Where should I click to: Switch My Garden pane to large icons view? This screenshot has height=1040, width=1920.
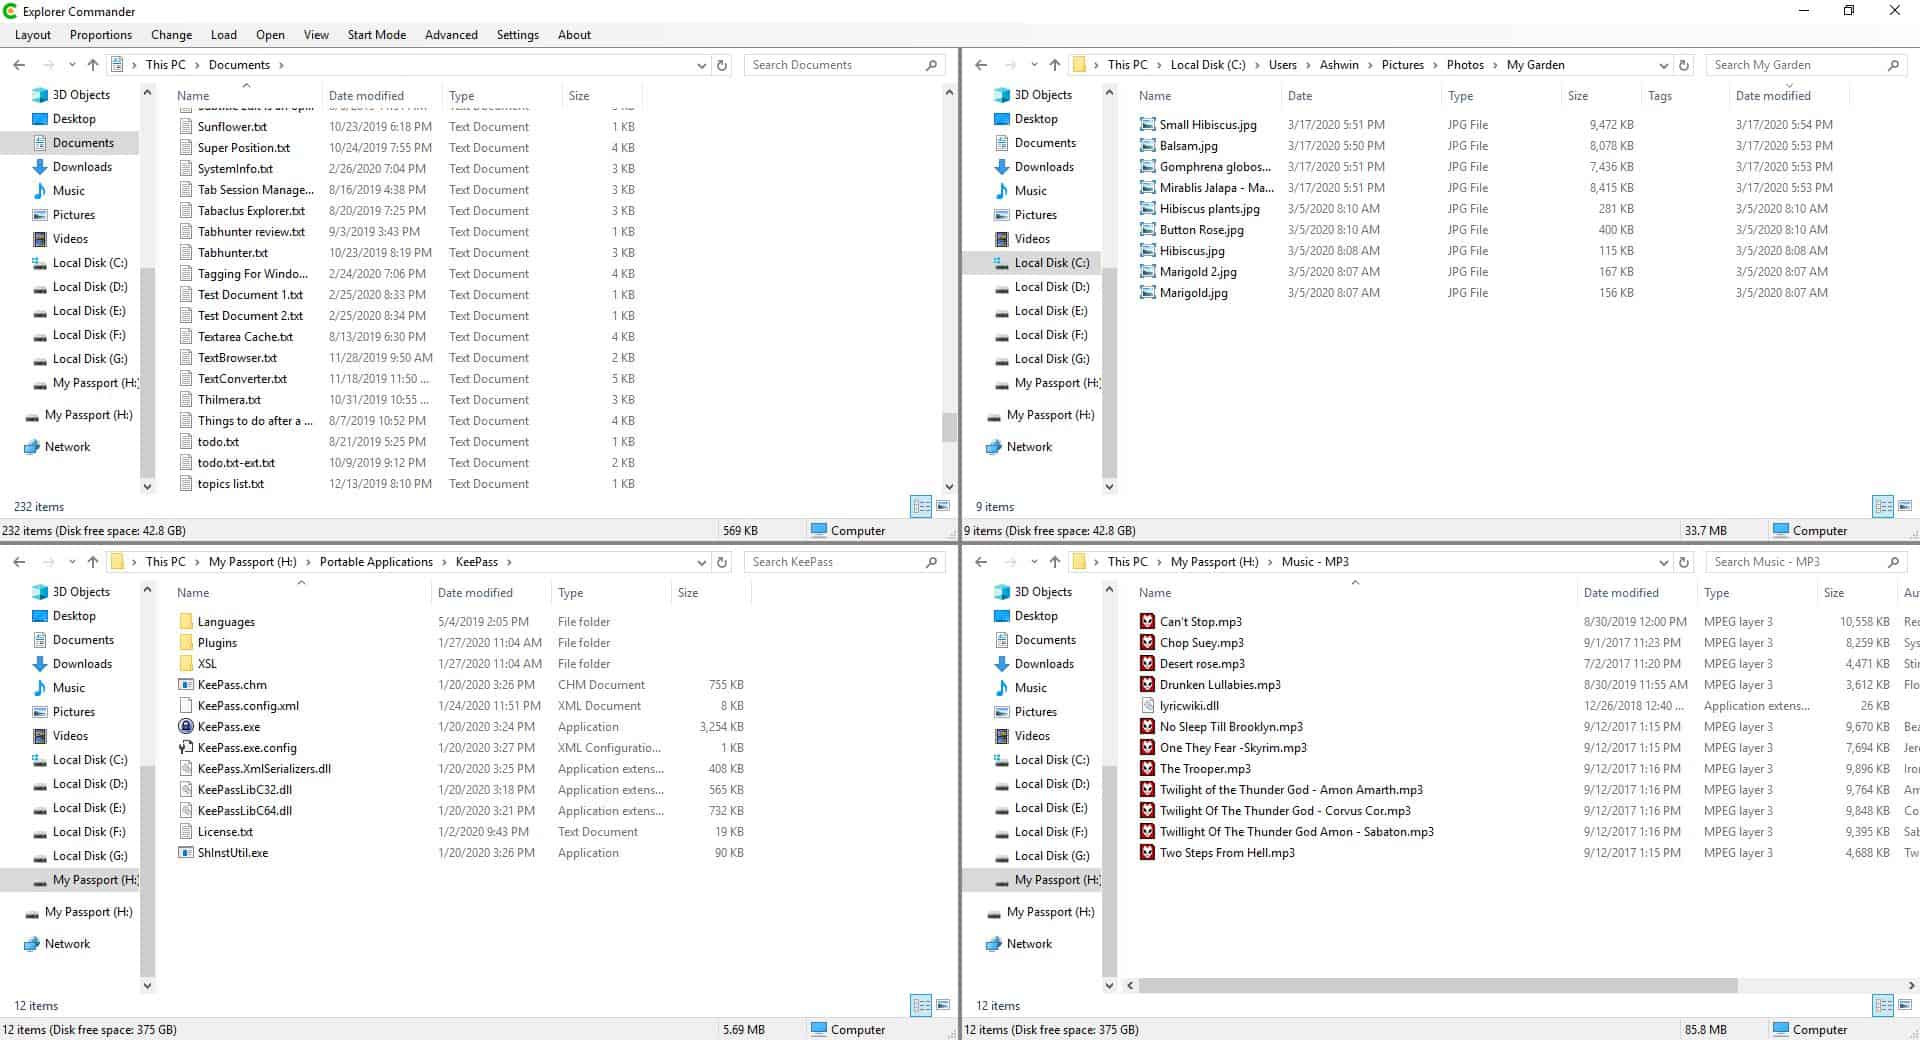[1904, 506]
